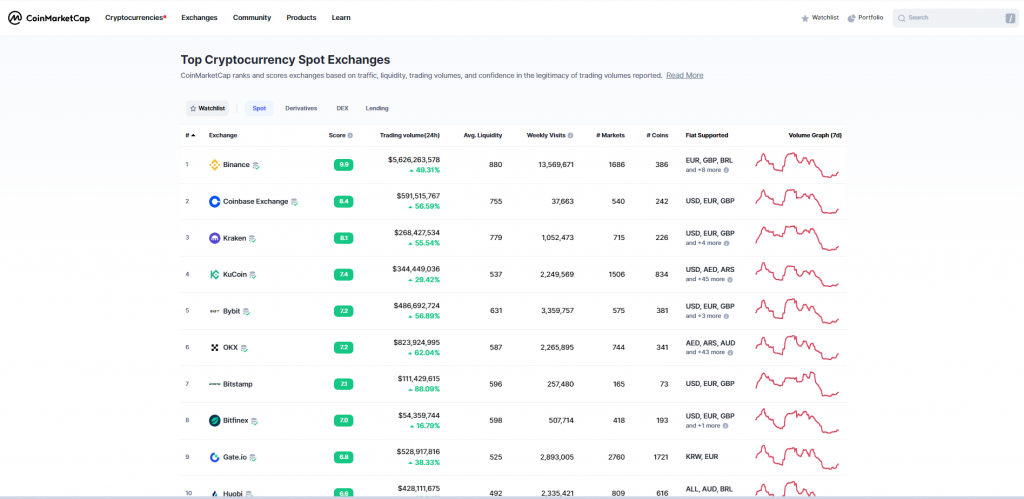Click the reserves badge next to Kraken

[x=252, y=238]
